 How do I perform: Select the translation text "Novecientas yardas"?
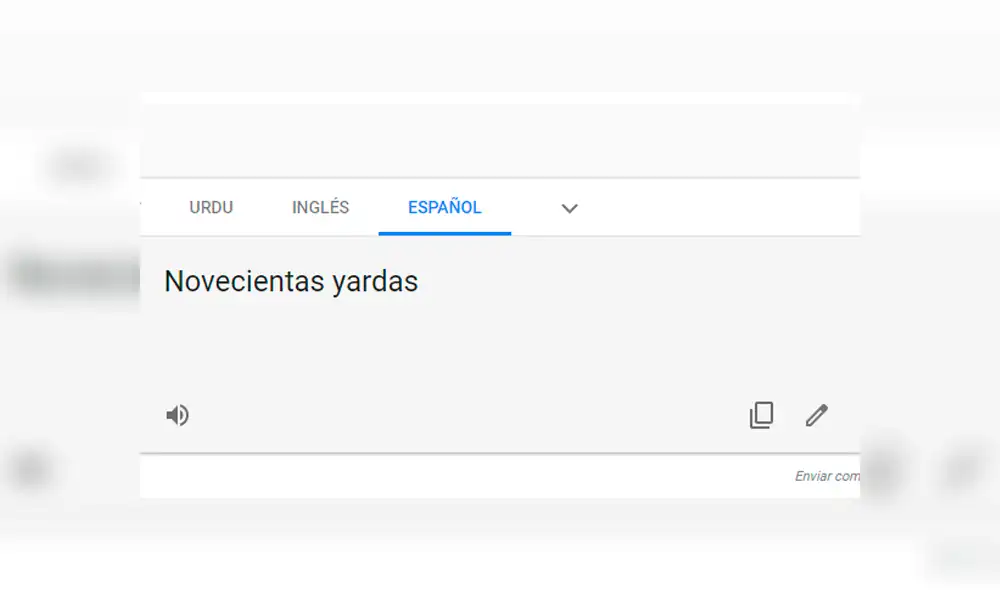click(x=291, y=281)
